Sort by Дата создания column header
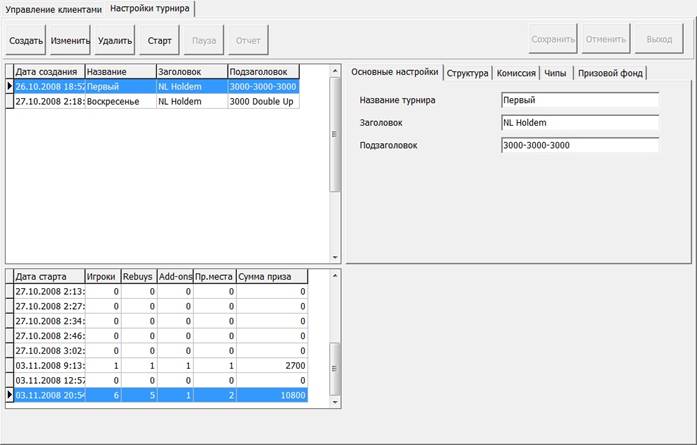The image size is (697, 445). tap(48, 72)
